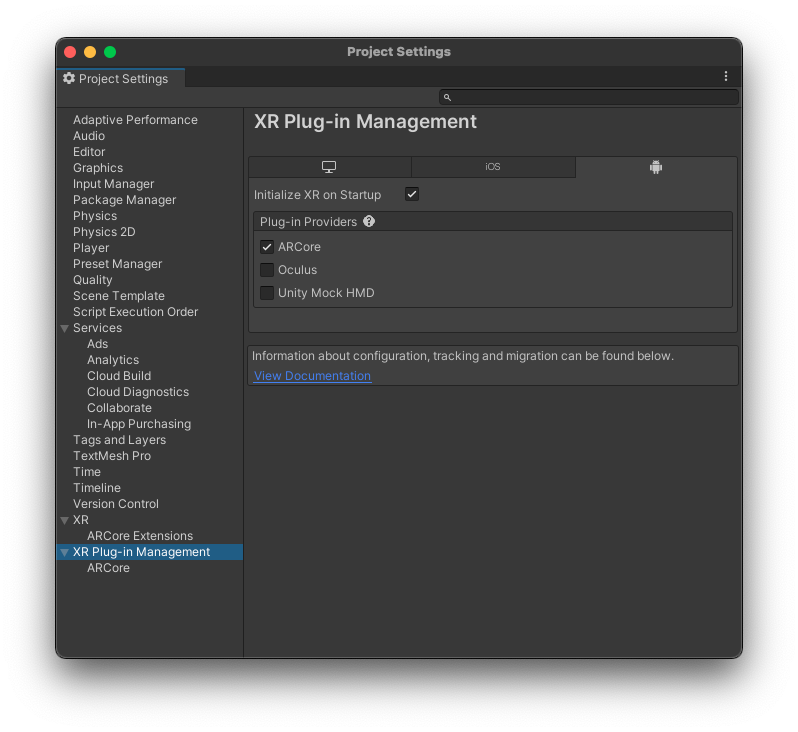
Task: Uncheck the ARCore plug-in provider
Action: tap(267, 247)
